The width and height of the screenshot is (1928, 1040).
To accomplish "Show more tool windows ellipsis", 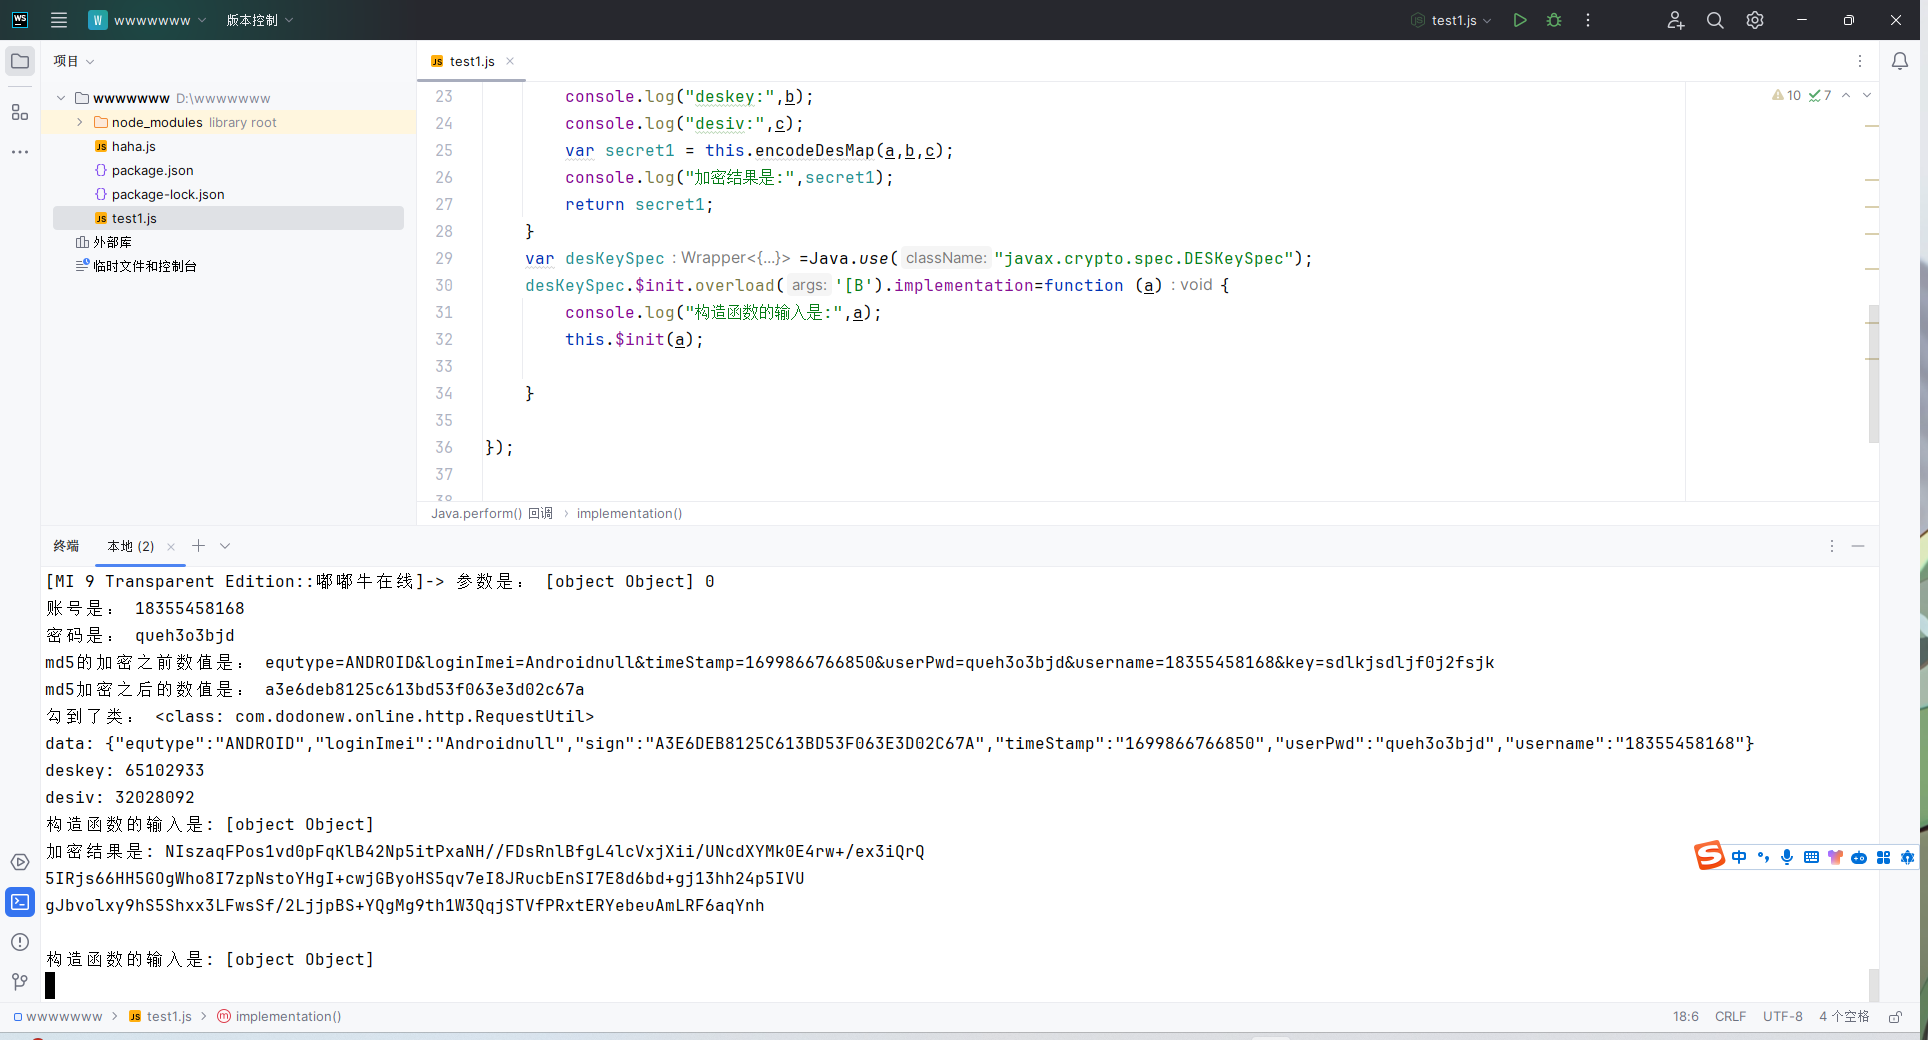I will coord(20,152).
